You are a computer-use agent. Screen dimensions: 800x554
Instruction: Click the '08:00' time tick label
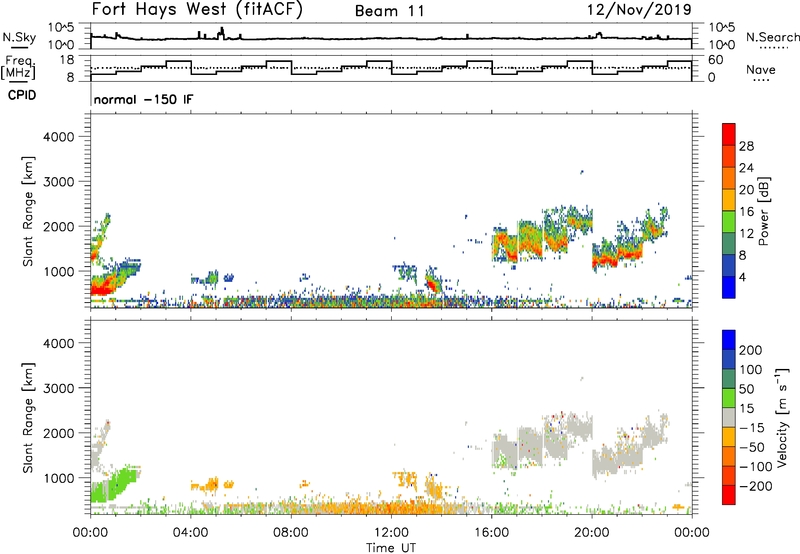tap(291, 533)
